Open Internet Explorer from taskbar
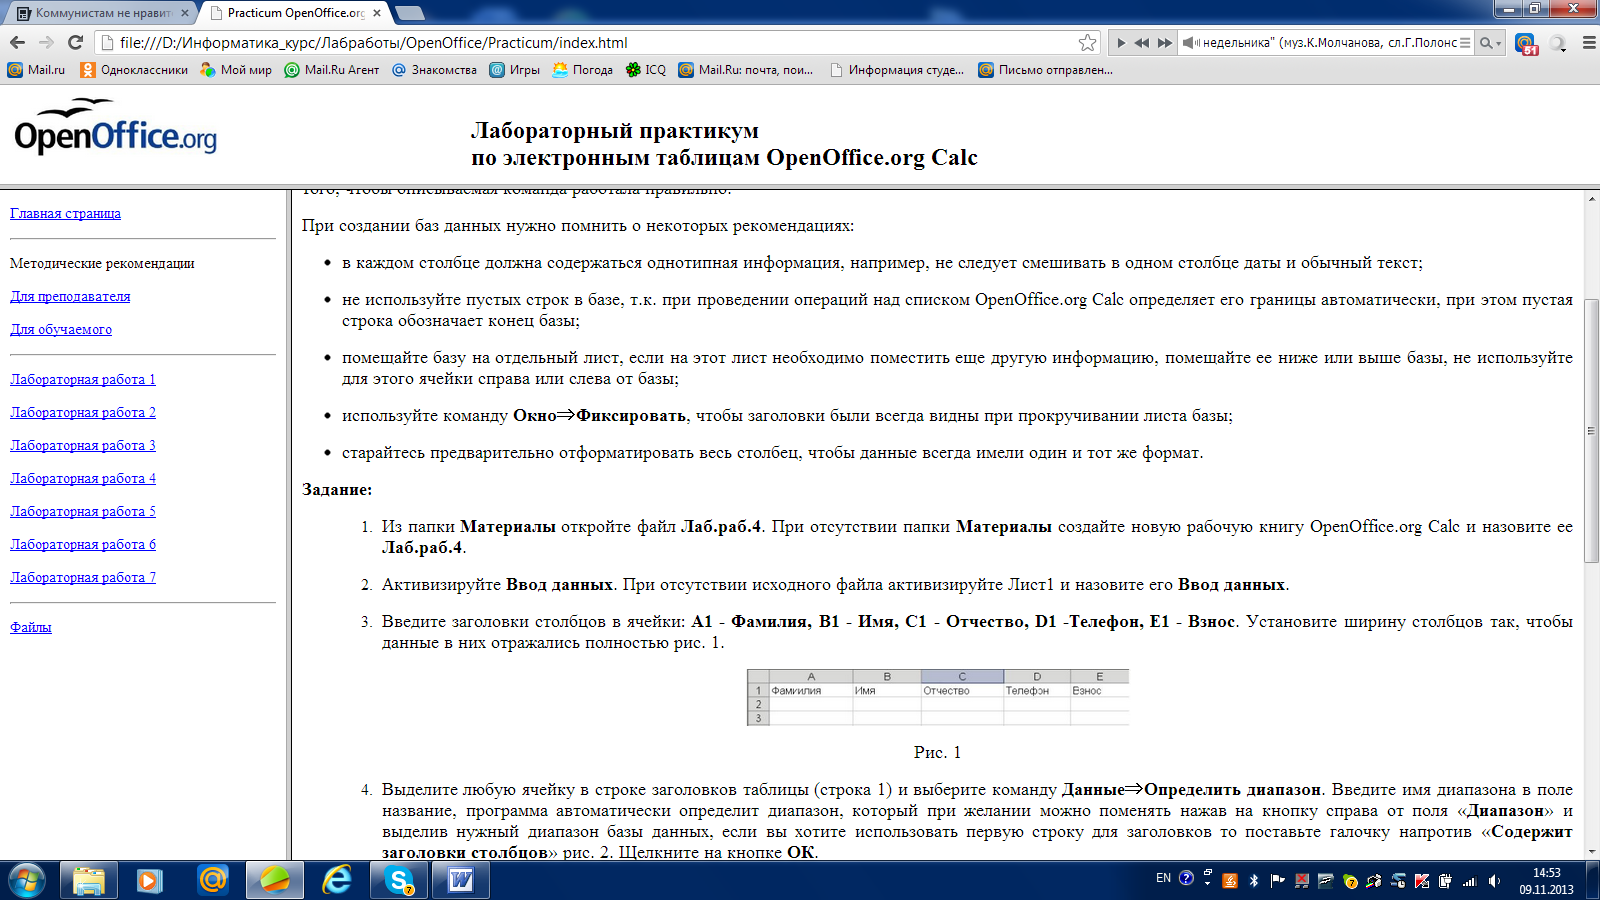 pyautogui.click(x=337, y=880)
